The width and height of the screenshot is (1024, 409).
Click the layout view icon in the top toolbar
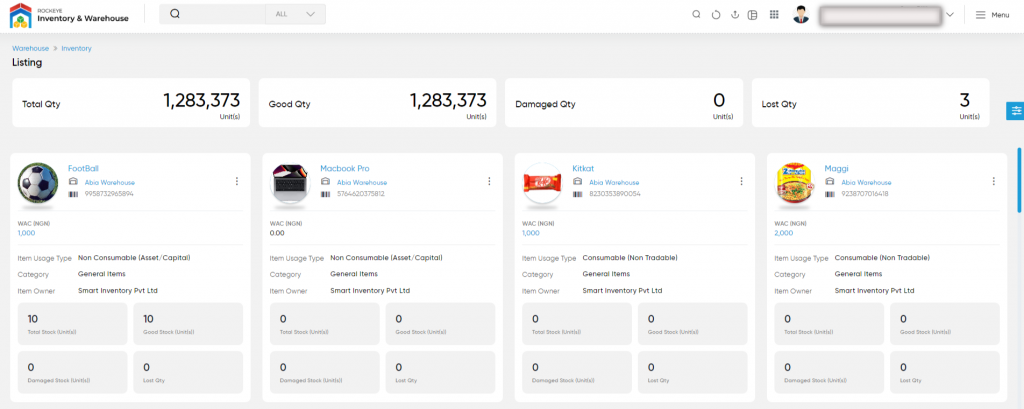pos(753,14)
